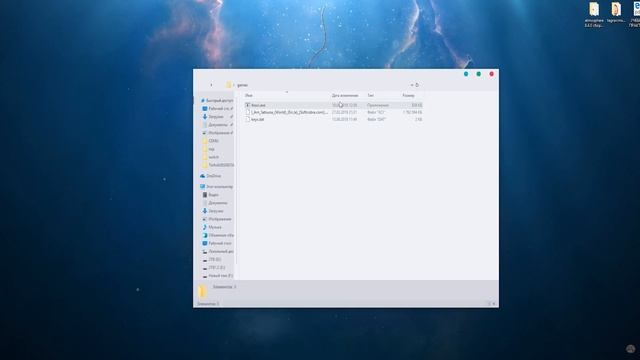This screenshot has height=360, width=640.
Task: Sort files by the Имя column header
Action: [x=249, y=96]
